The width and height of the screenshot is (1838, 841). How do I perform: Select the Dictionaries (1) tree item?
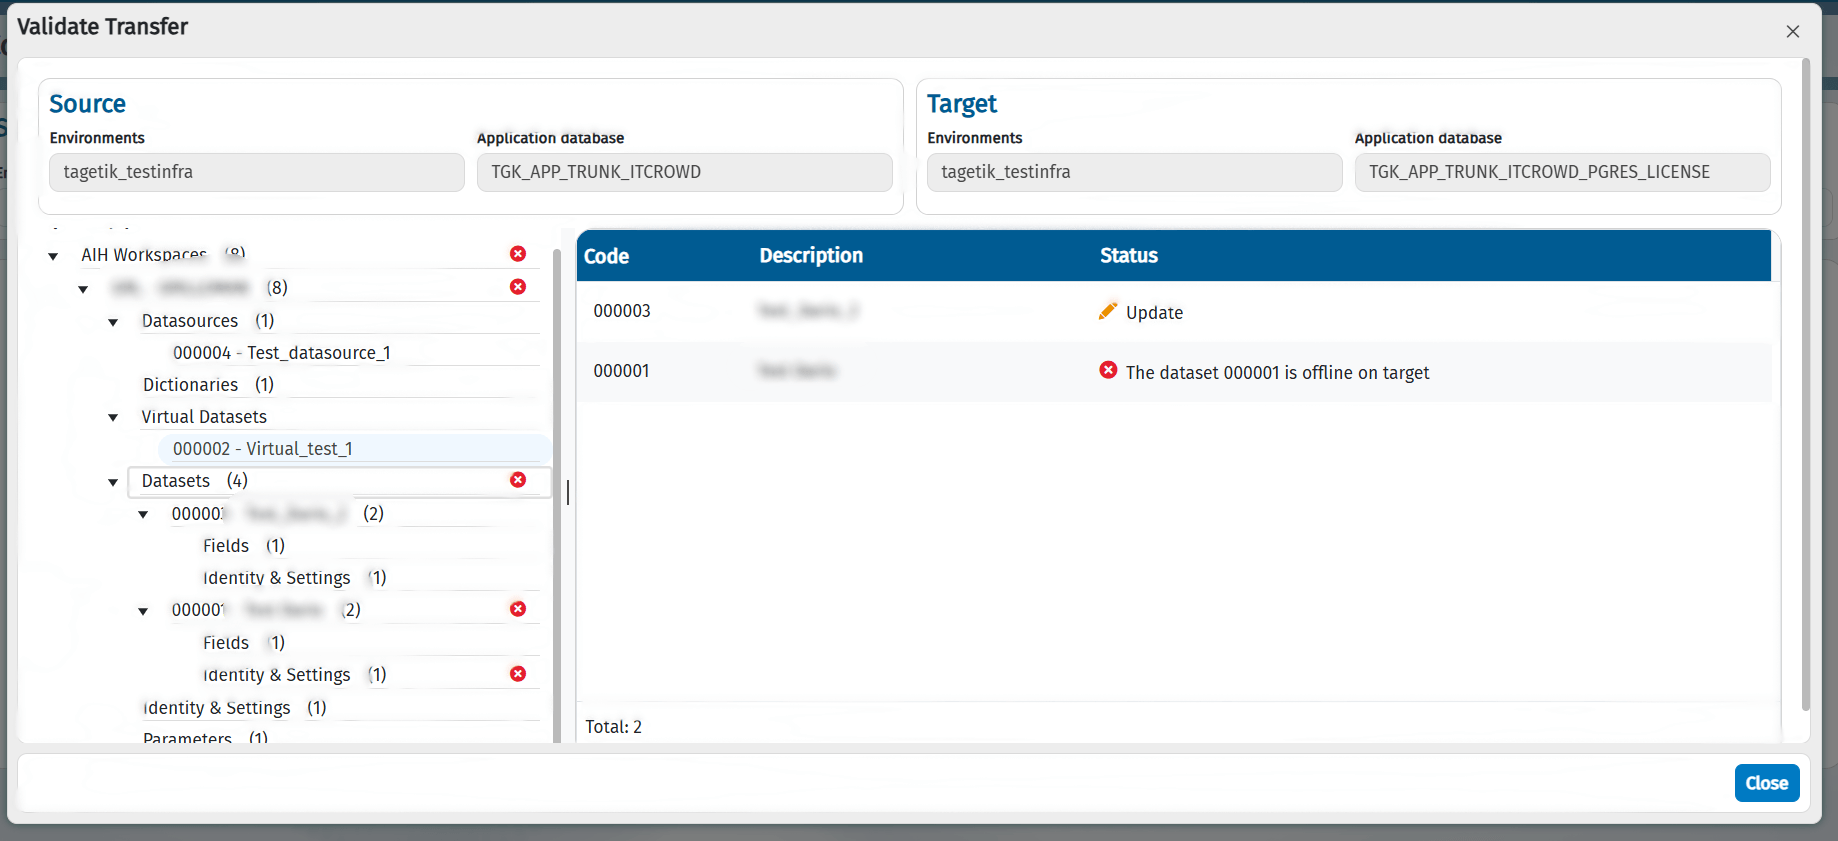(208, 385)
